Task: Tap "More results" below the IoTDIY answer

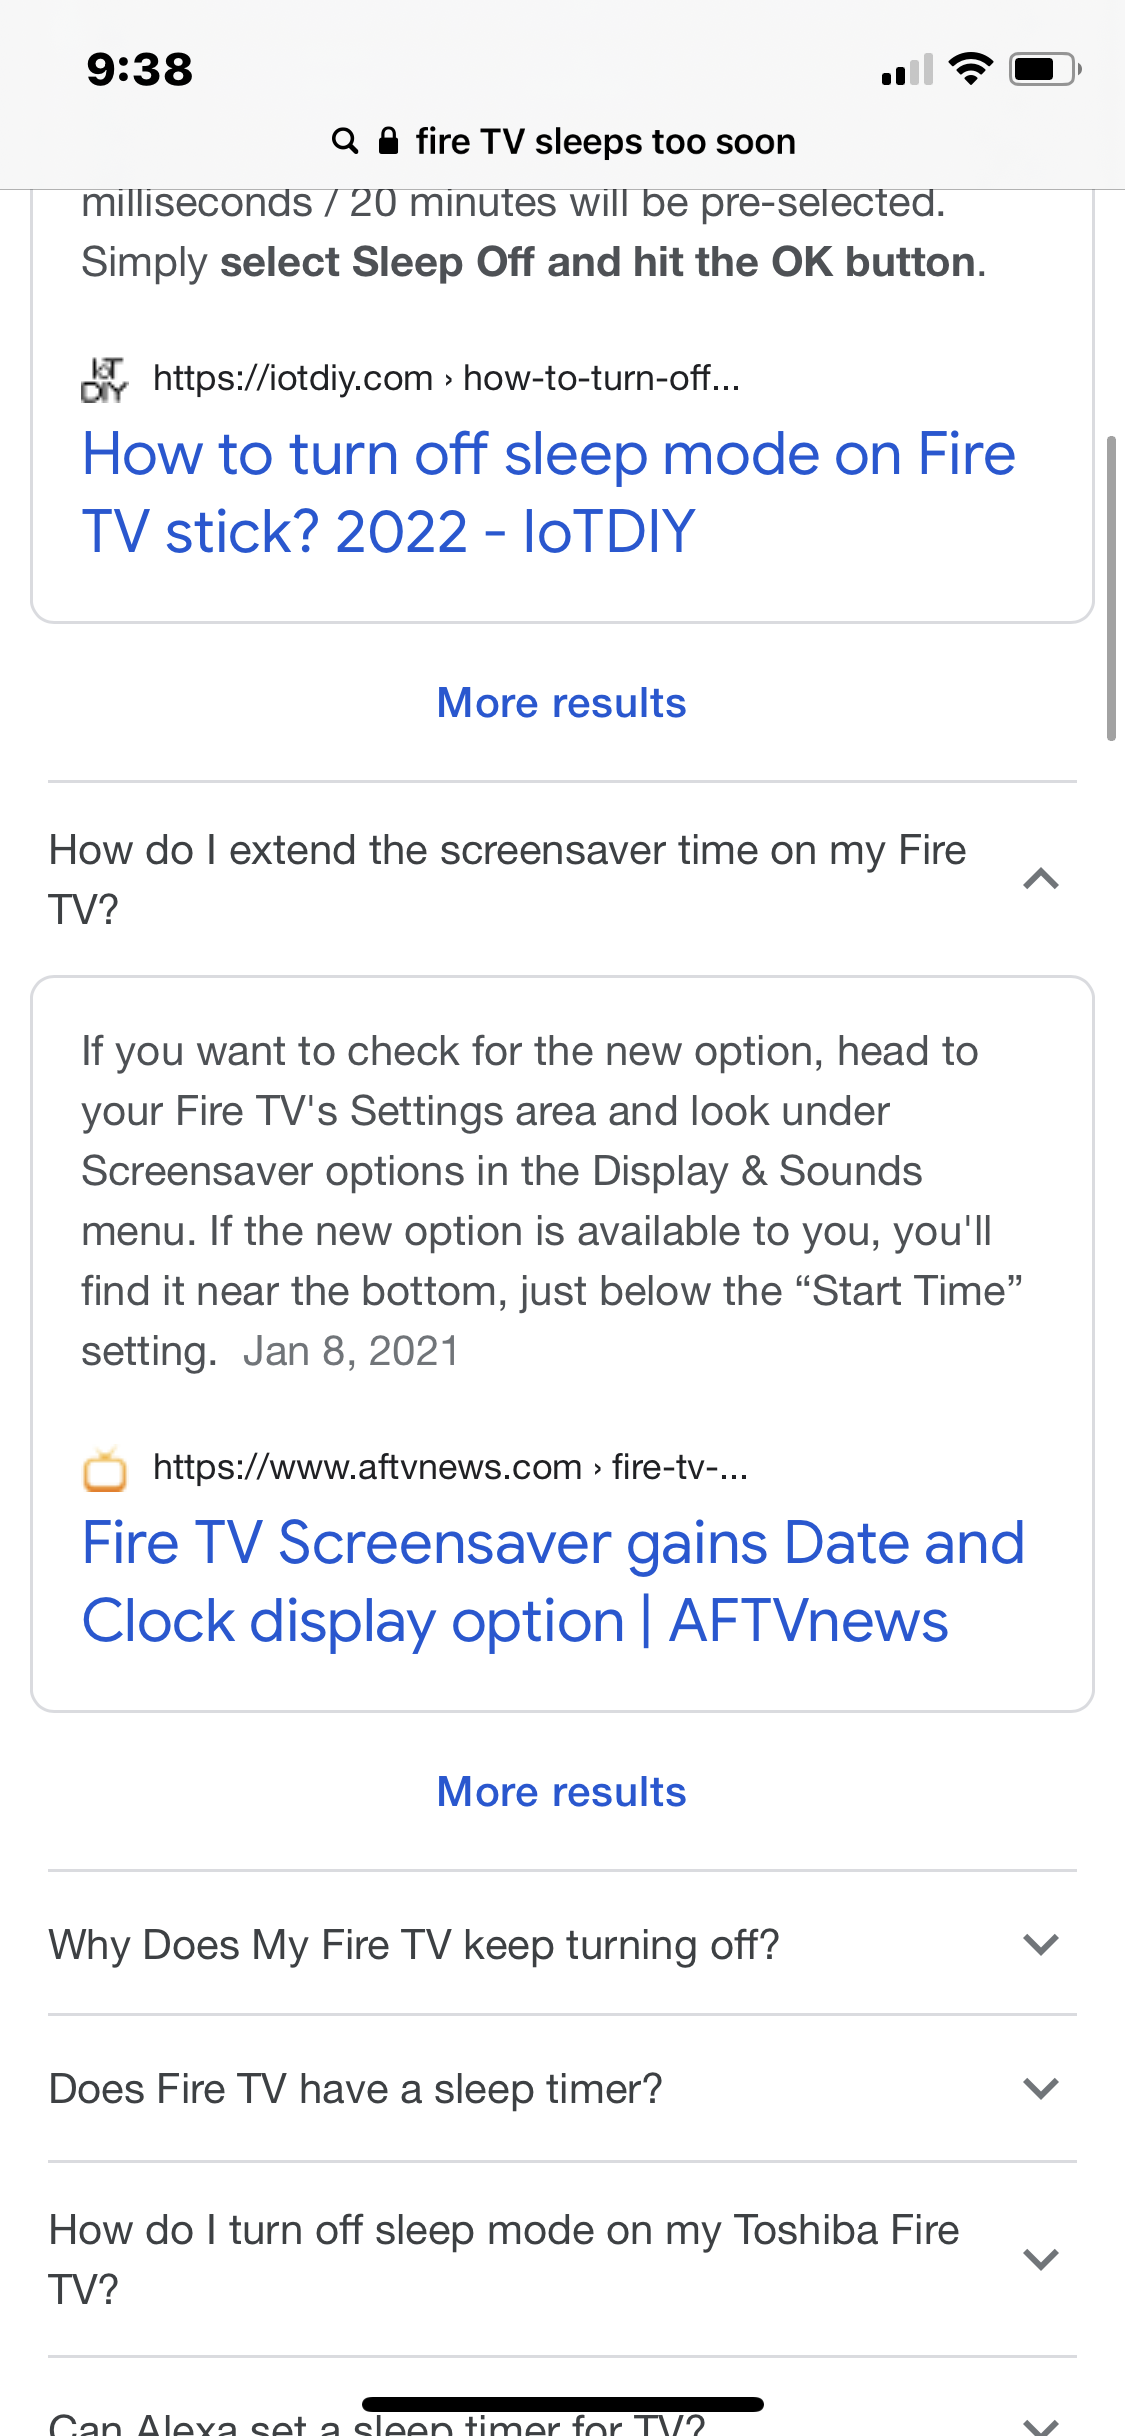Action: click(562, 703)
